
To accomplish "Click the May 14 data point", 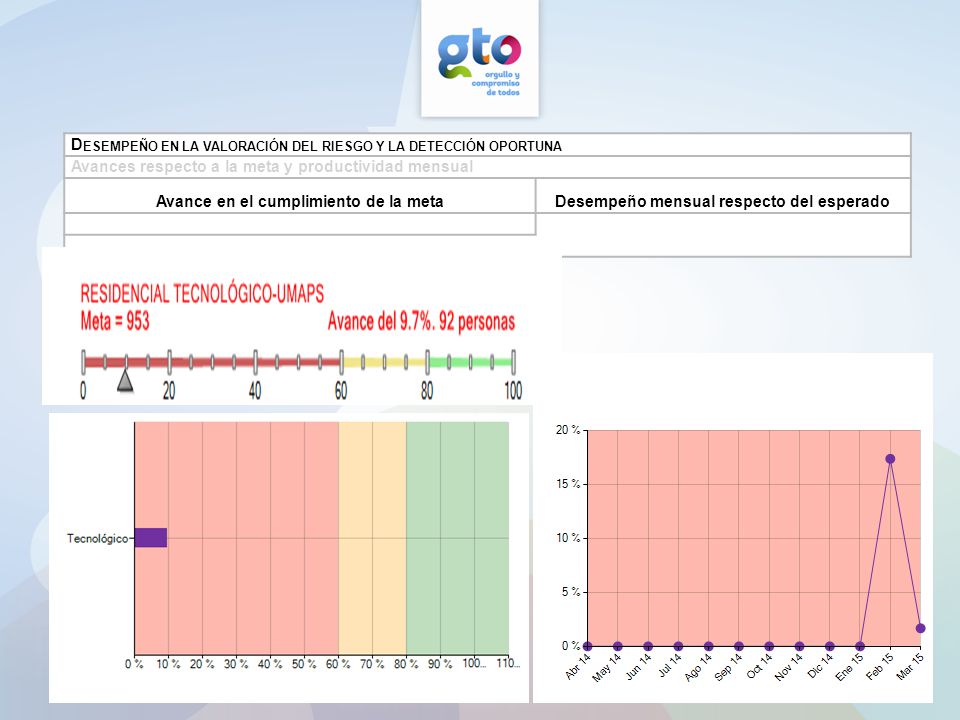I will click(x=618, y=646).
